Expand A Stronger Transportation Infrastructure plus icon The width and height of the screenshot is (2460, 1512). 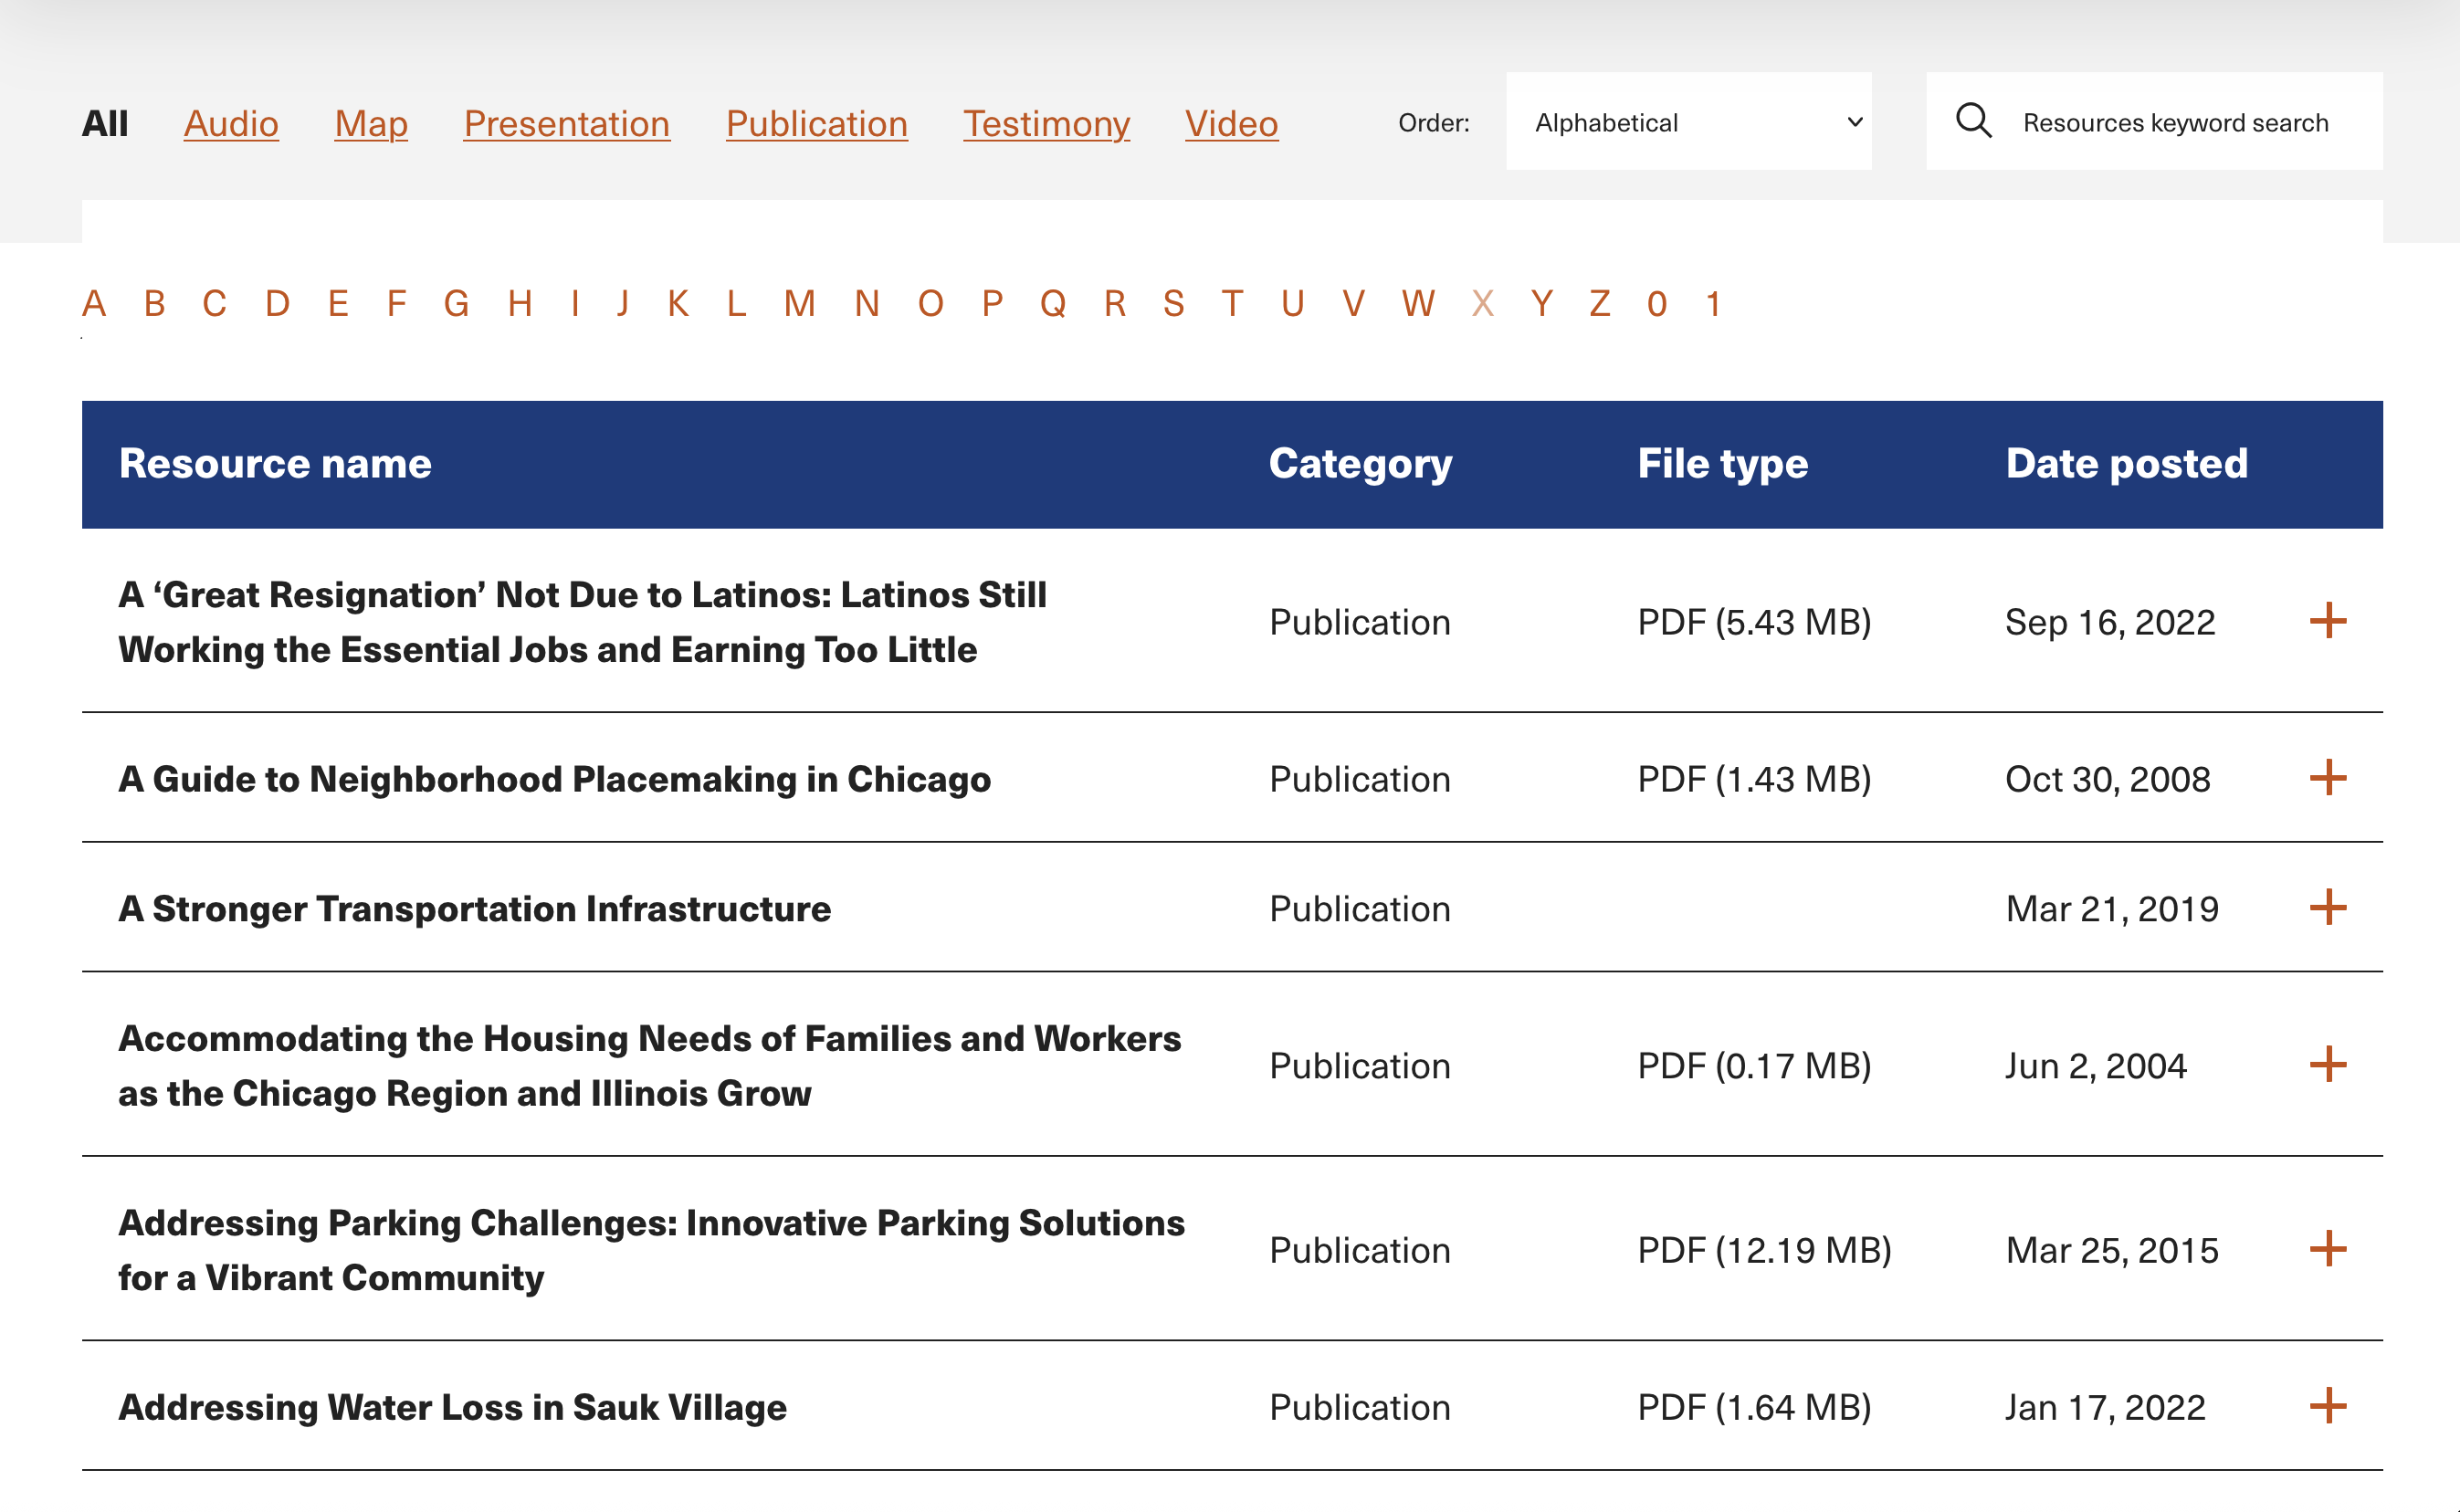coord(2327,907)
